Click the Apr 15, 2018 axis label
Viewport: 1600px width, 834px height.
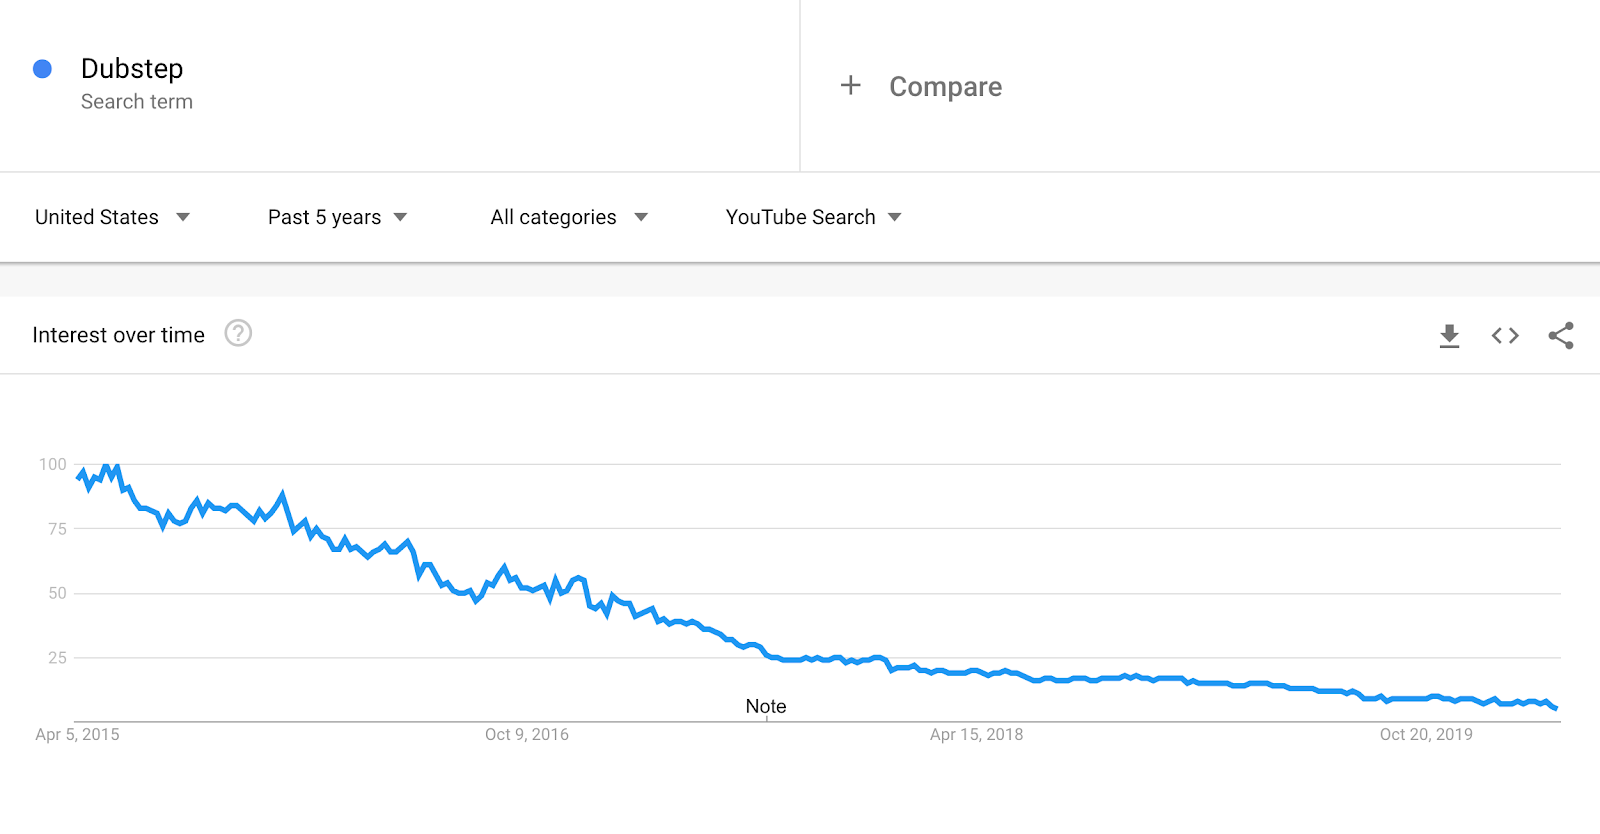(x=976, y=735)
